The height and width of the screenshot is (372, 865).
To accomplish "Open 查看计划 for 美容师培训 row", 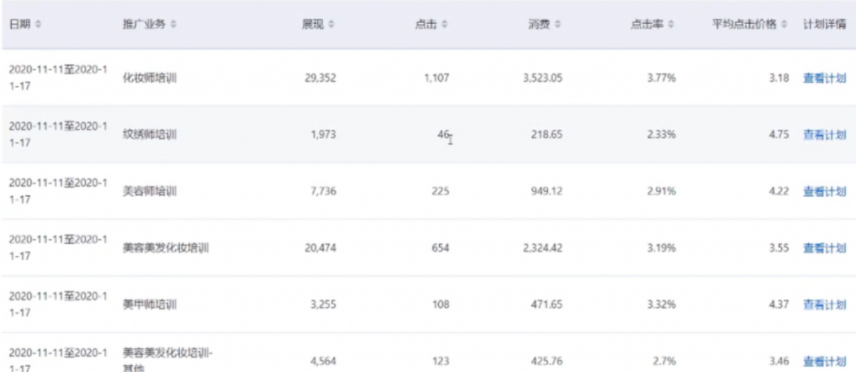I will tap(824, 192).
